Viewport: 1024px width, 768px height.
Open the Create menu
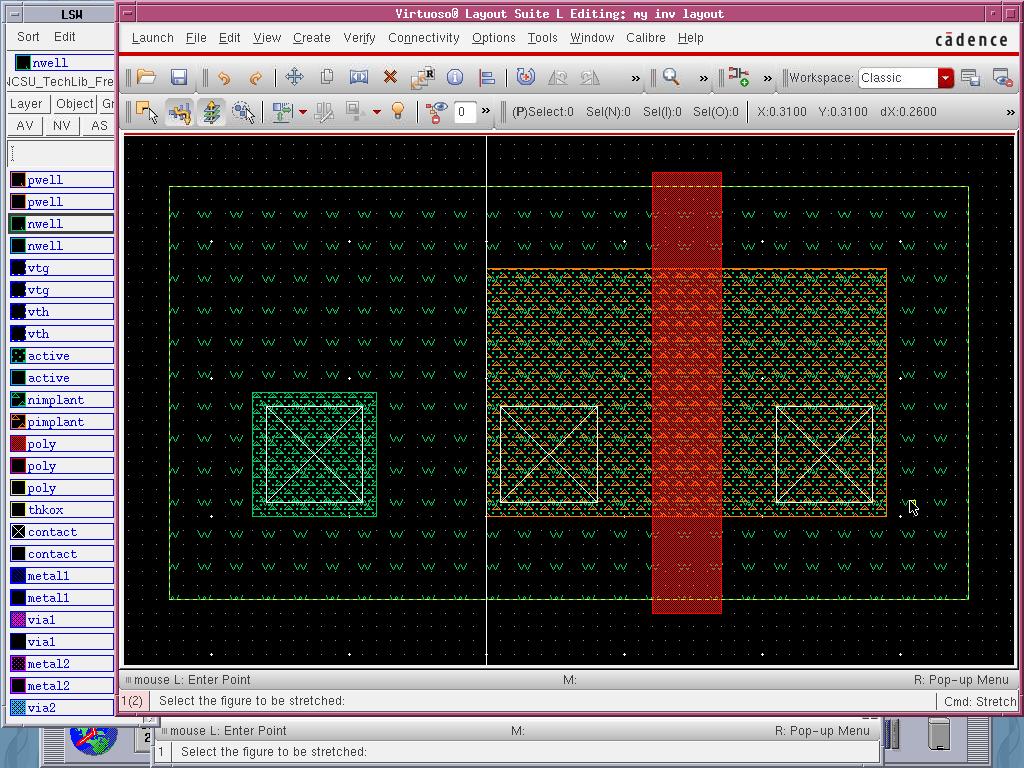tap(312, 38)
